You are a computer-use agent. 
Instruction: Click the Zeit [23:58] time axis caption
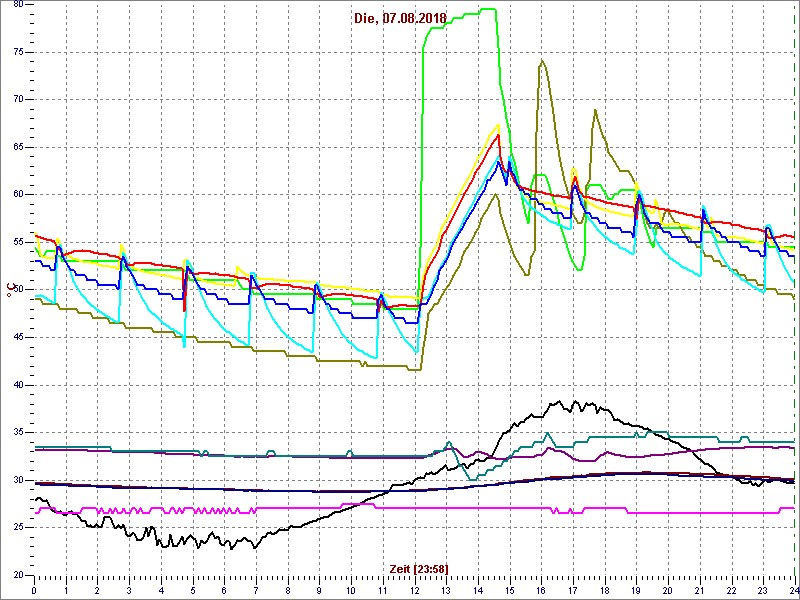coord(419,569)
